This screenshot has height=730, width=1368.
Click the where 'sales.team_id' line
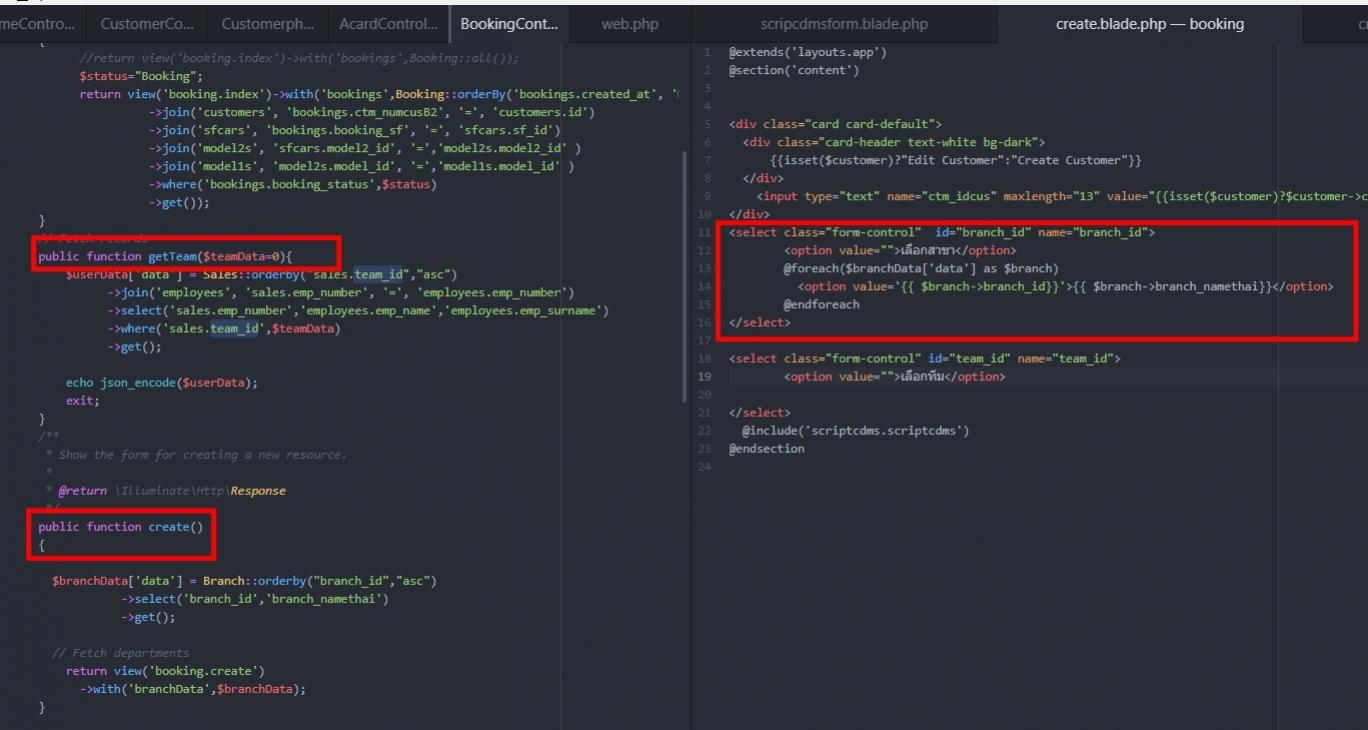click(x=224, y=329)
